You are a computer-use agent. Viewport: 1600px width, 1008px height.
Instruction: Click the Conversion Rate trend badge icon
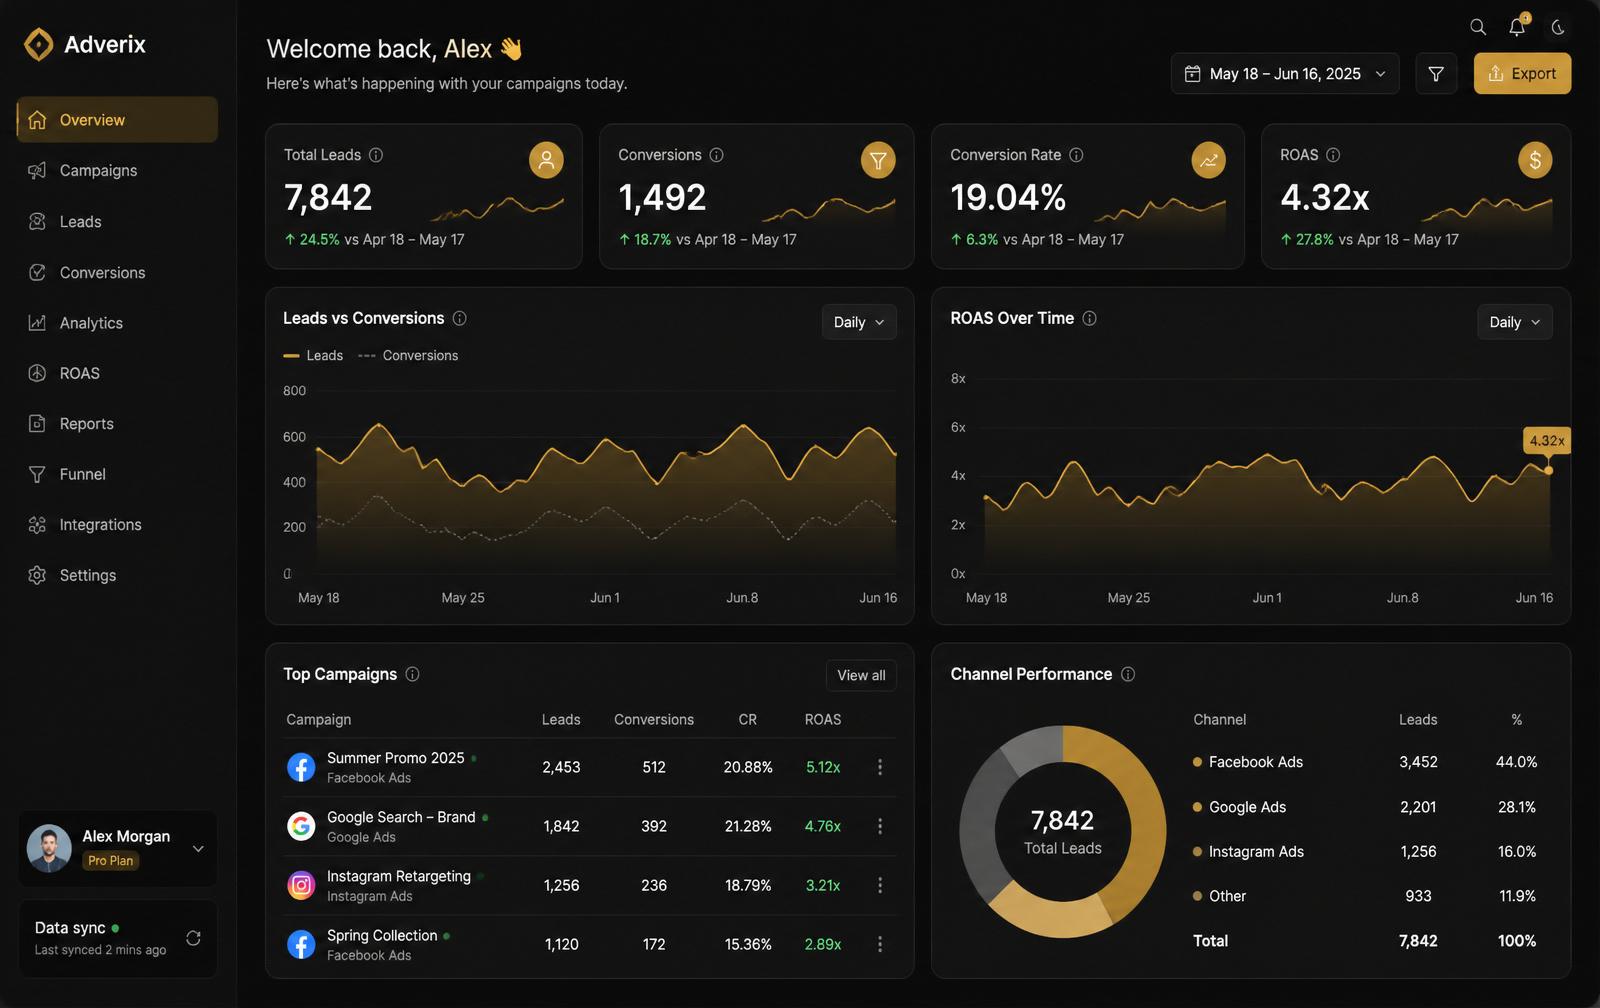[x=1208, y=160]
